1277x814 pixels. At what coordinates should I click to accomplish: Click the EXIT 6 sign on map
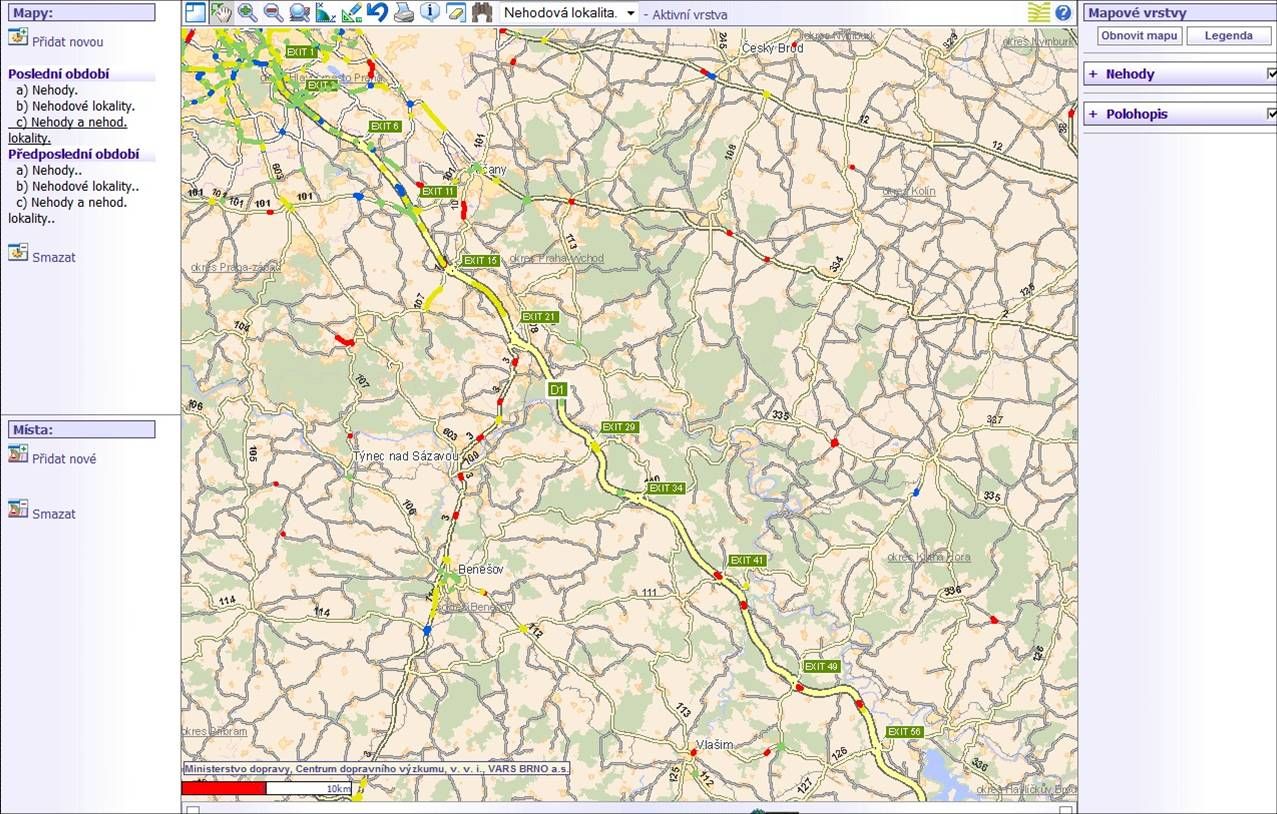(x=385, y=126)
